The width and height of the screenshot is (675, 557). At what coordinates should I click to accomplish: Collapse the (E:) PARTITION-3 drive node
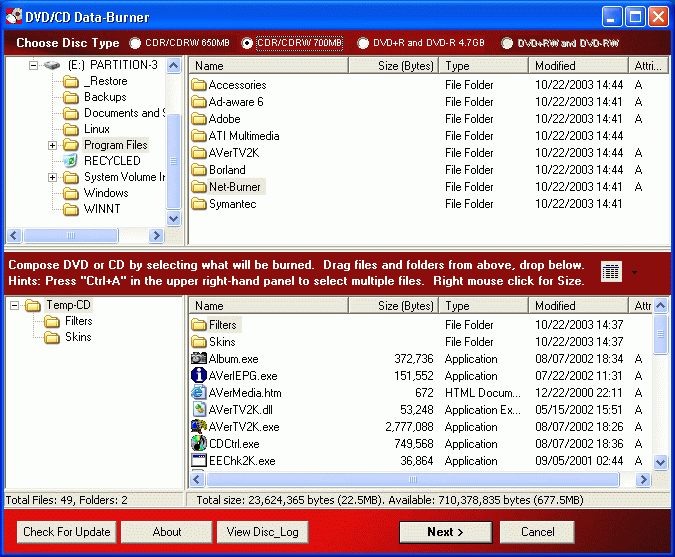(x=33, y=65)
